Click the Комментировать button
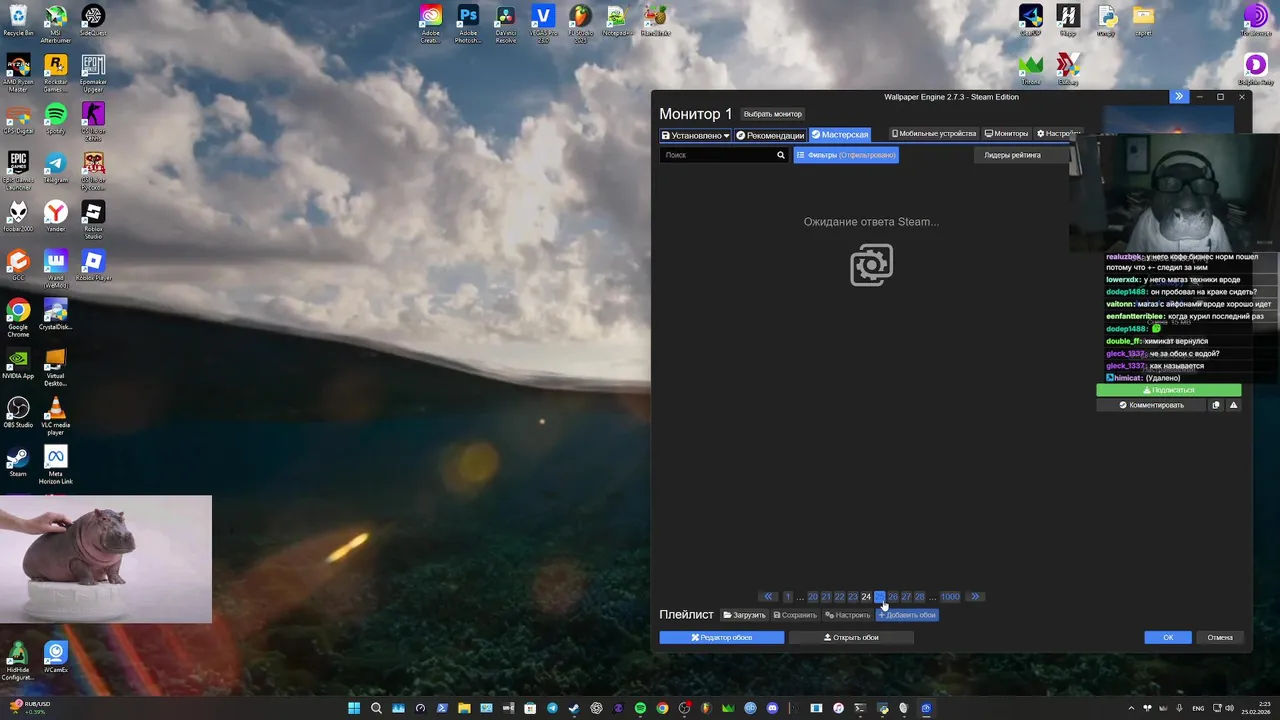1280x720 pixels. (x=1151, y=405)
